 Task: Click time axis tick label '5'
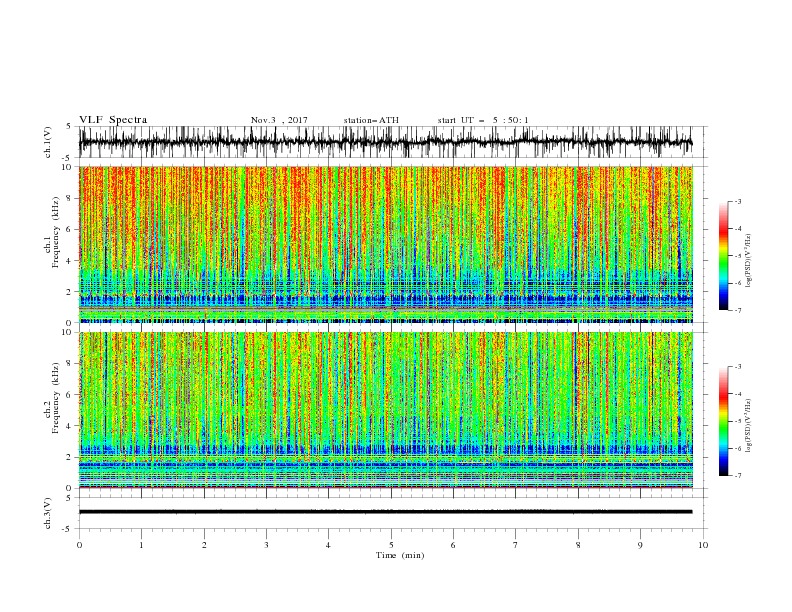[391, 545]
